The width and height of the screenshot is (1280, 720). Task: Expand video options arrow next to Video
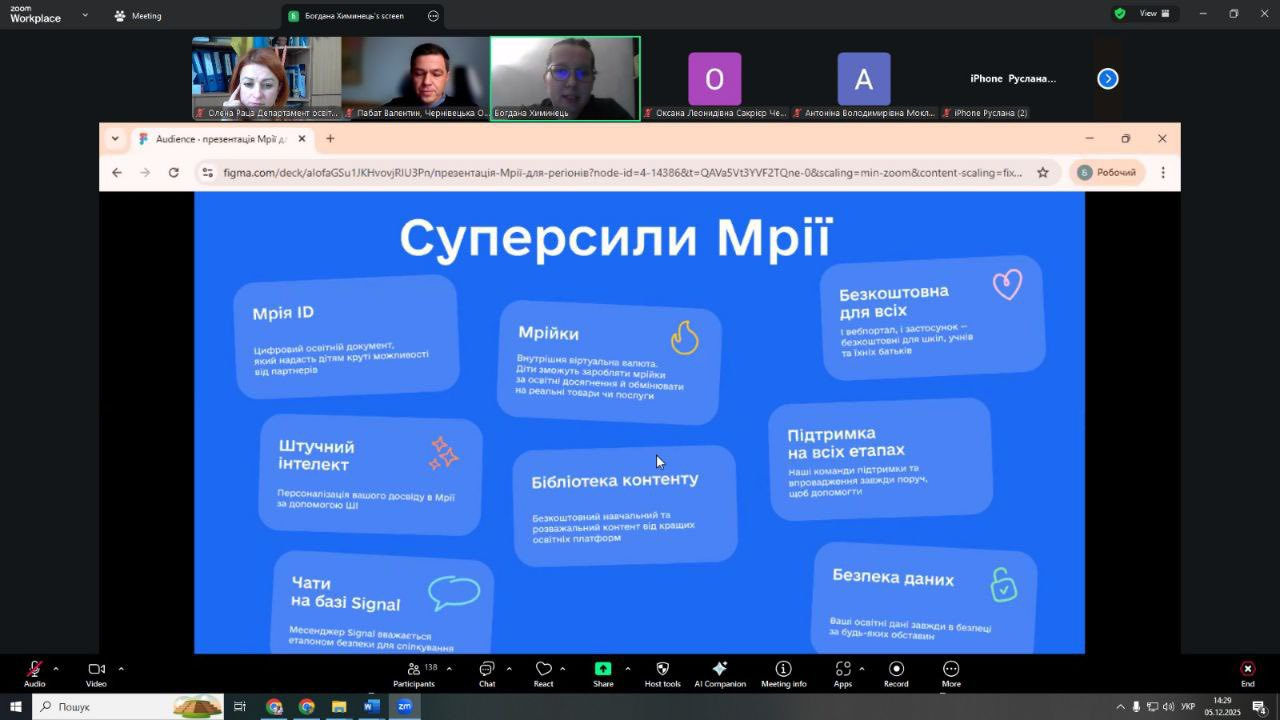click(121, 668)
